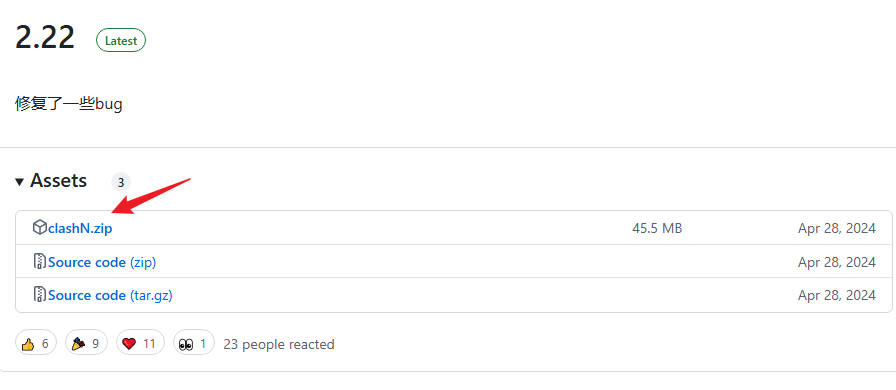
Task: Open the Source code (tar.gz) link
Action: point(110,296)
